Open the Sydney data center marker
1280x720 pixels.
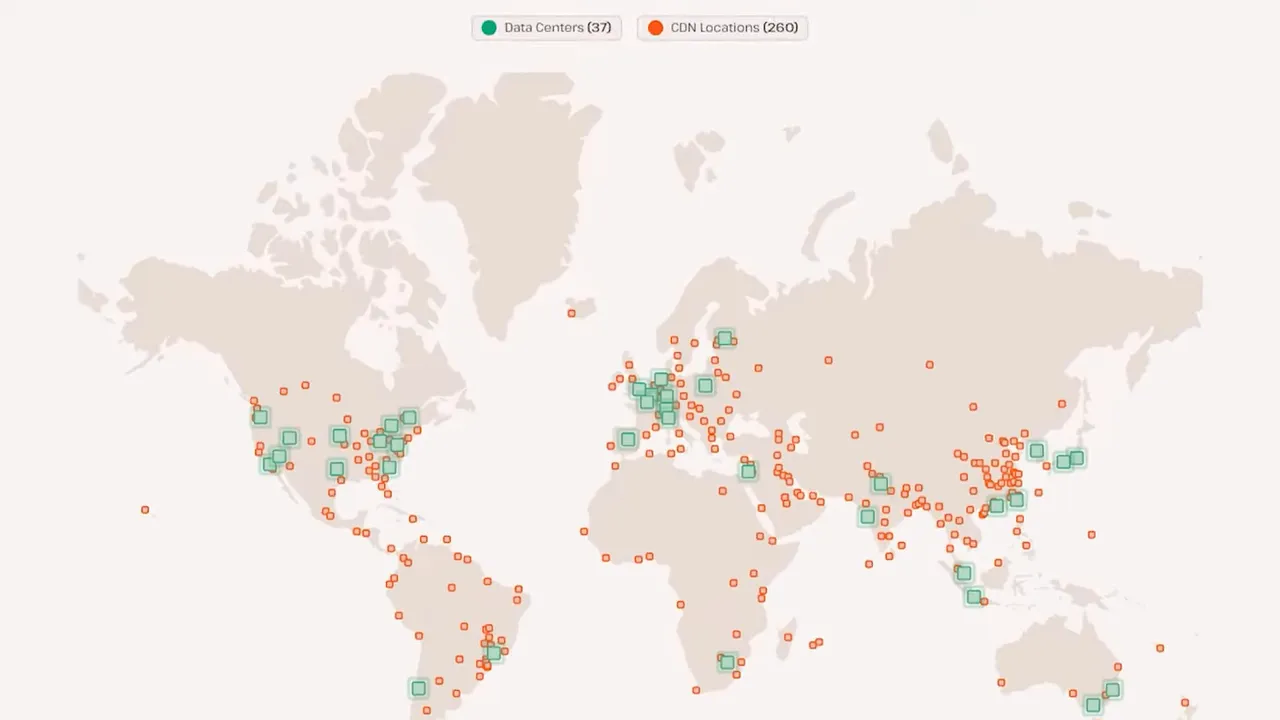(x=1113, y=690)
